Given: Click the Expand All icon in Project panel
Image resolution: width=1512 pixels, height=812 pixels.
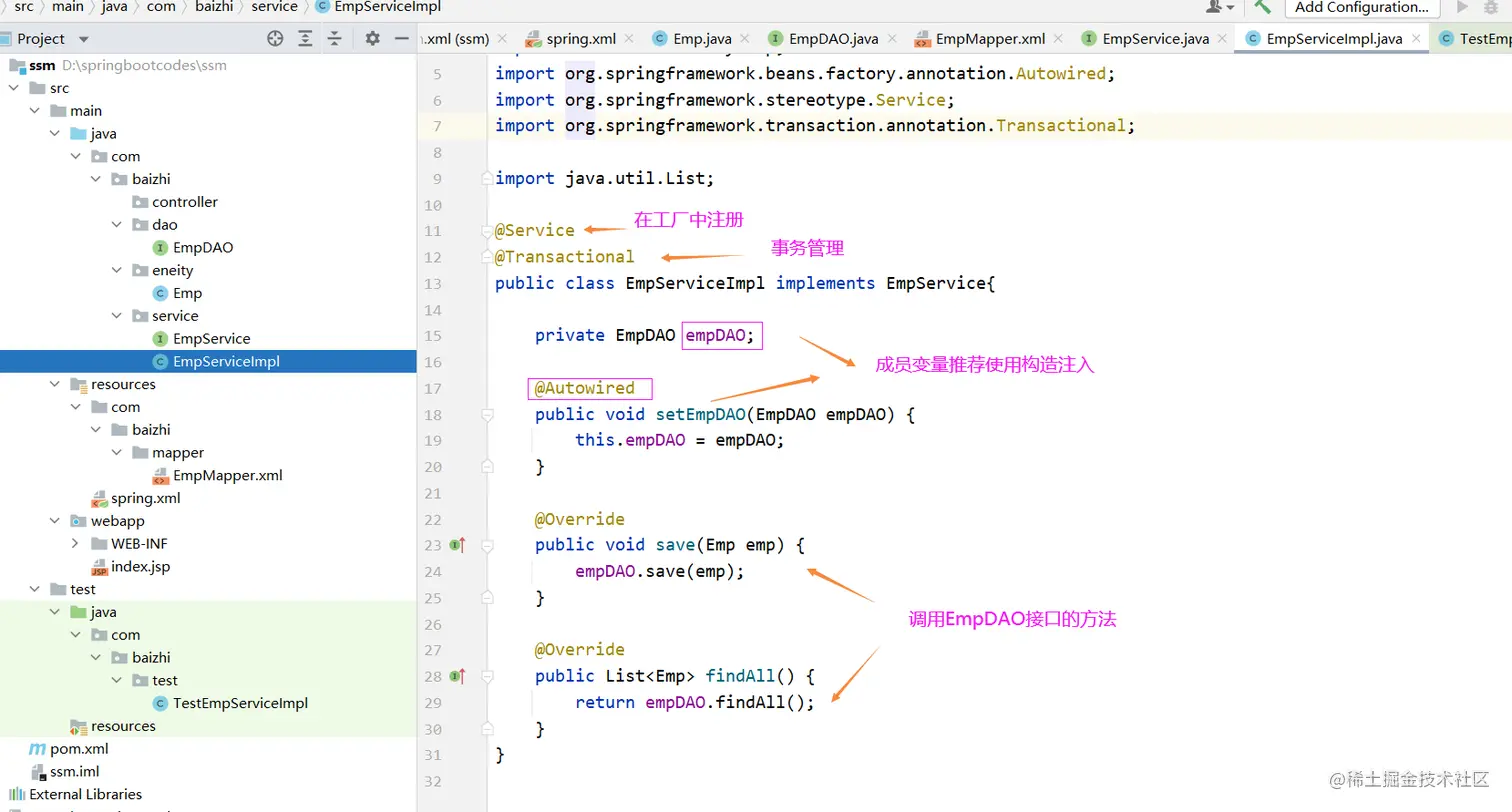Looking at the screenshot, I should click(305, 39).
